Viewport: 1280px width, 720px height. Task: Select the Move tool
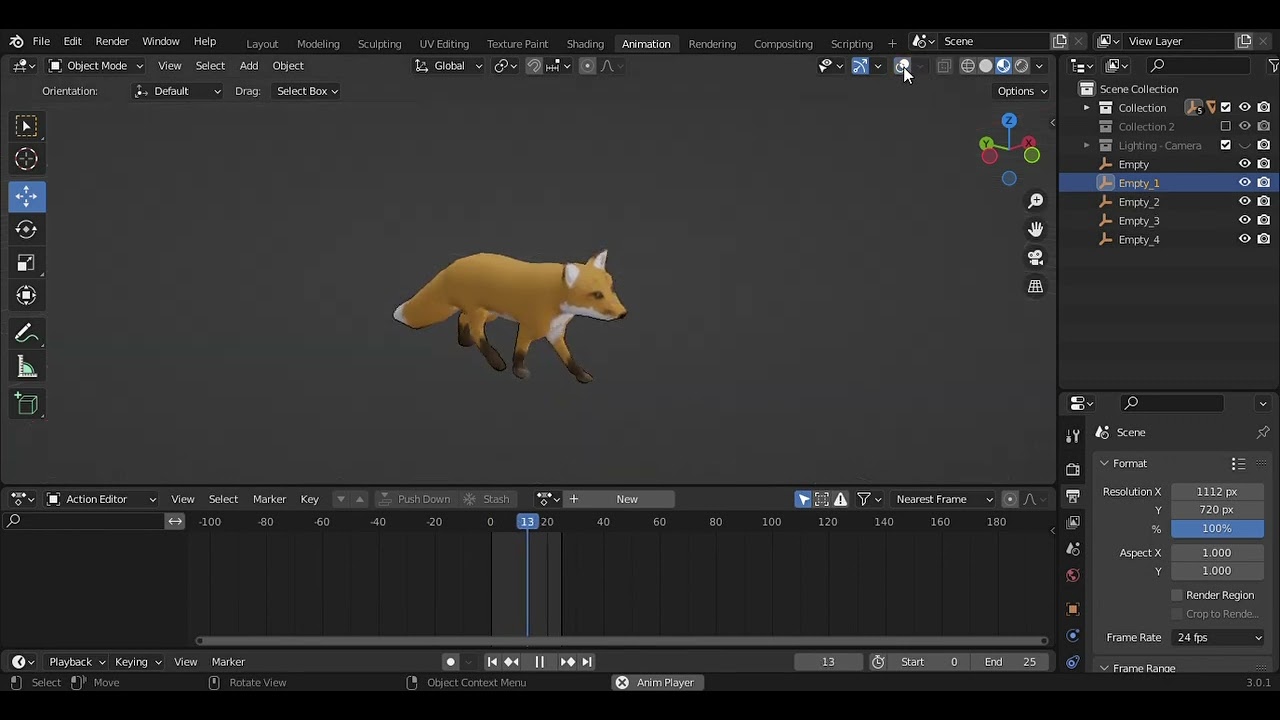[x=26, y=196]
